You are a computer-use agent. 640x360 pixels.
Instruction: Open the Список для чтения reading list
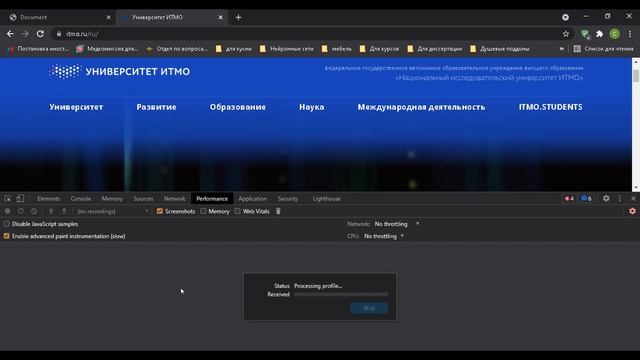coord(603,49)
